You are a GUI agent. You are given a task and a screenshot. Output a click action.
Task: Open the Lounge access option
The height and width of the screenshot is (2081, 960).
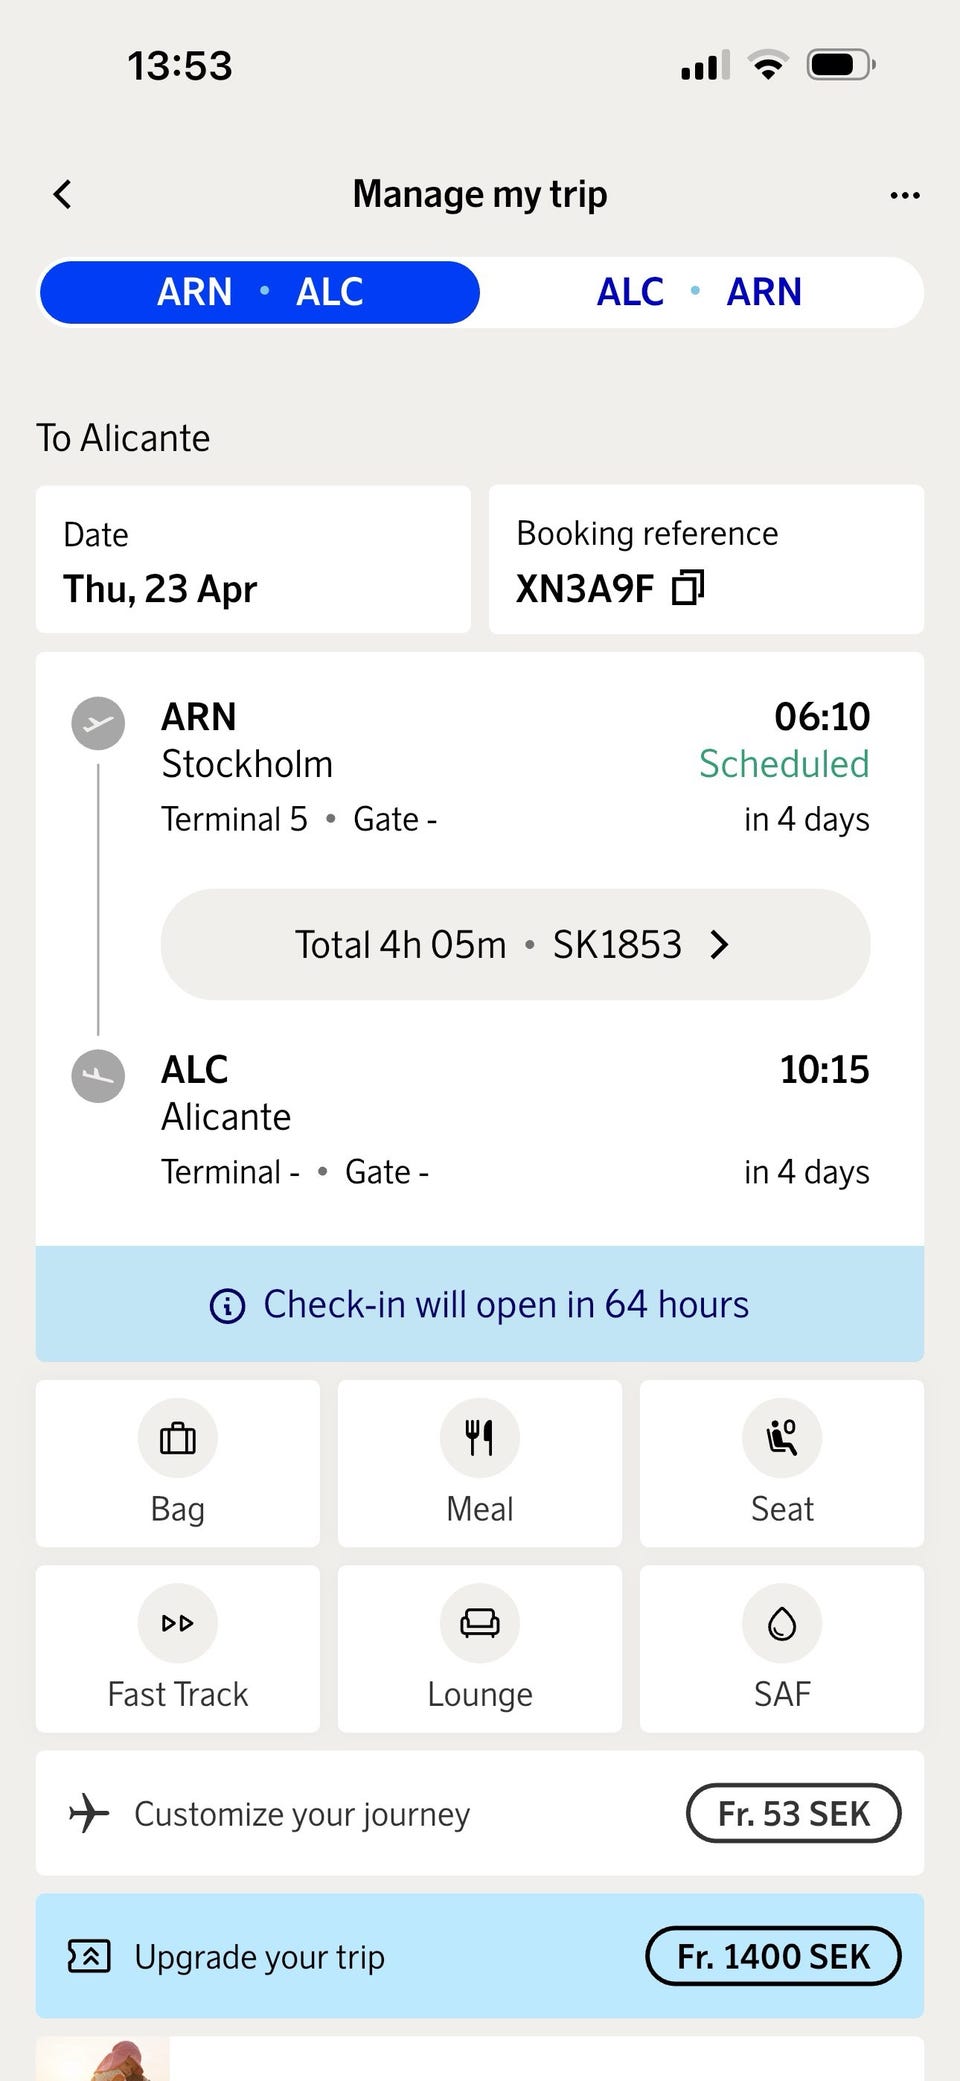click(480, 1648)
